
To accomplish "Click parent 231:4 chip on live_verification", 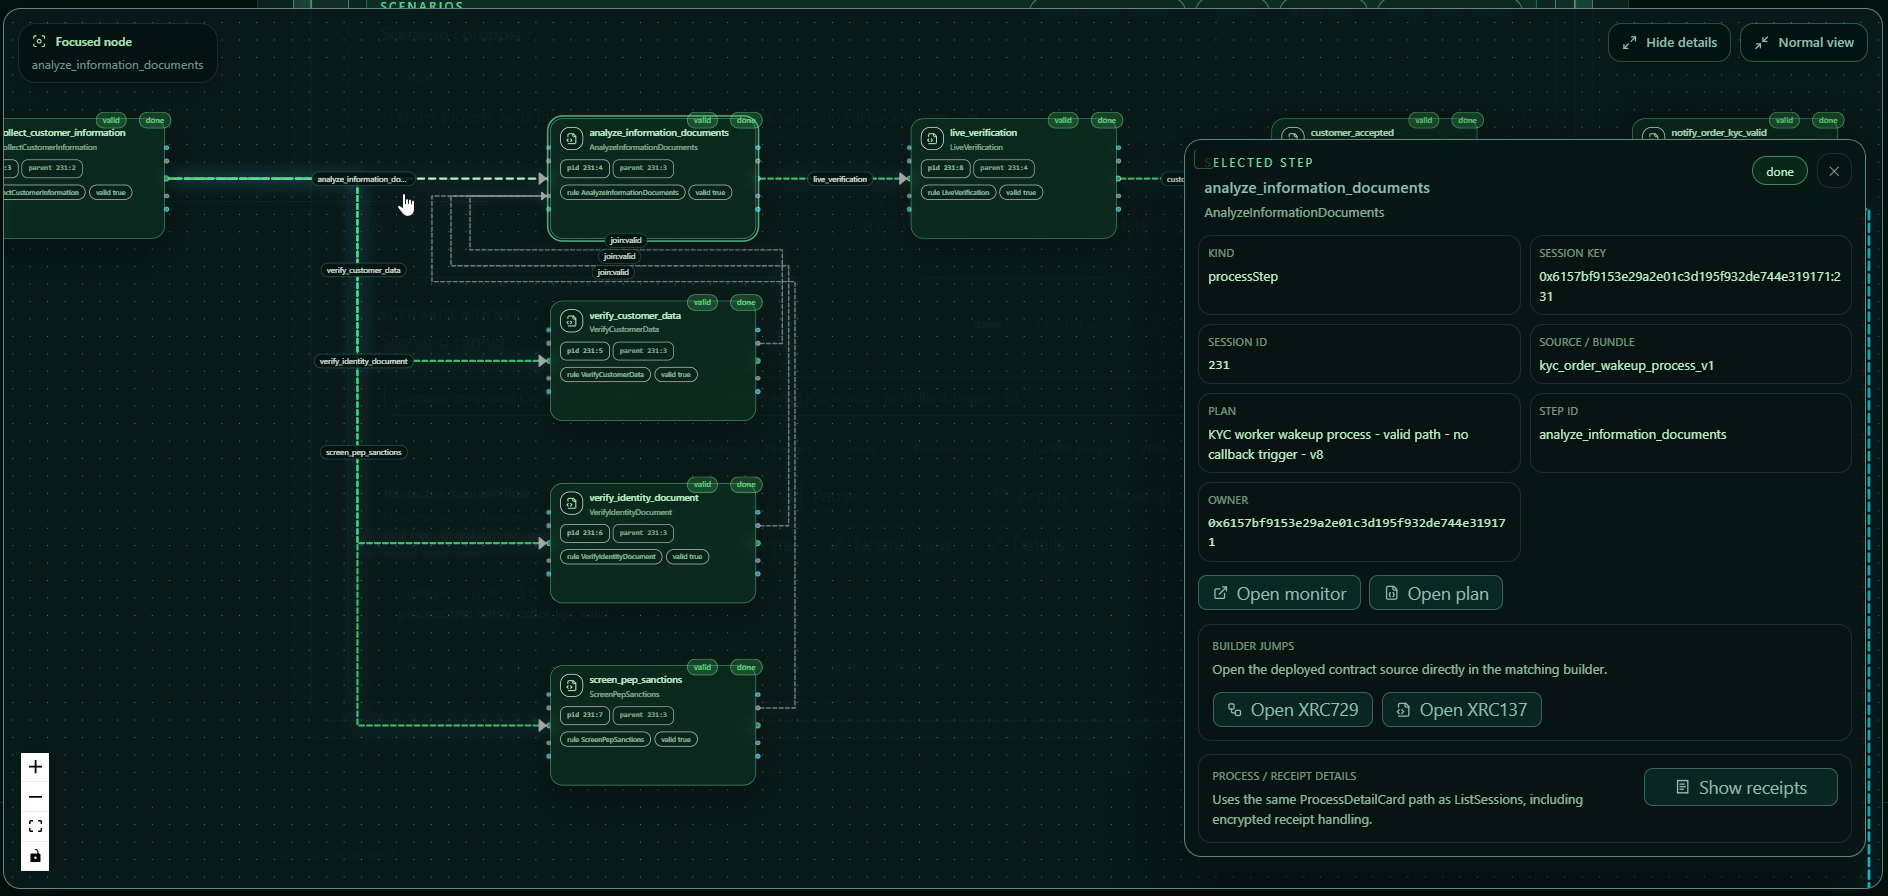I will tap(1004, 168).
